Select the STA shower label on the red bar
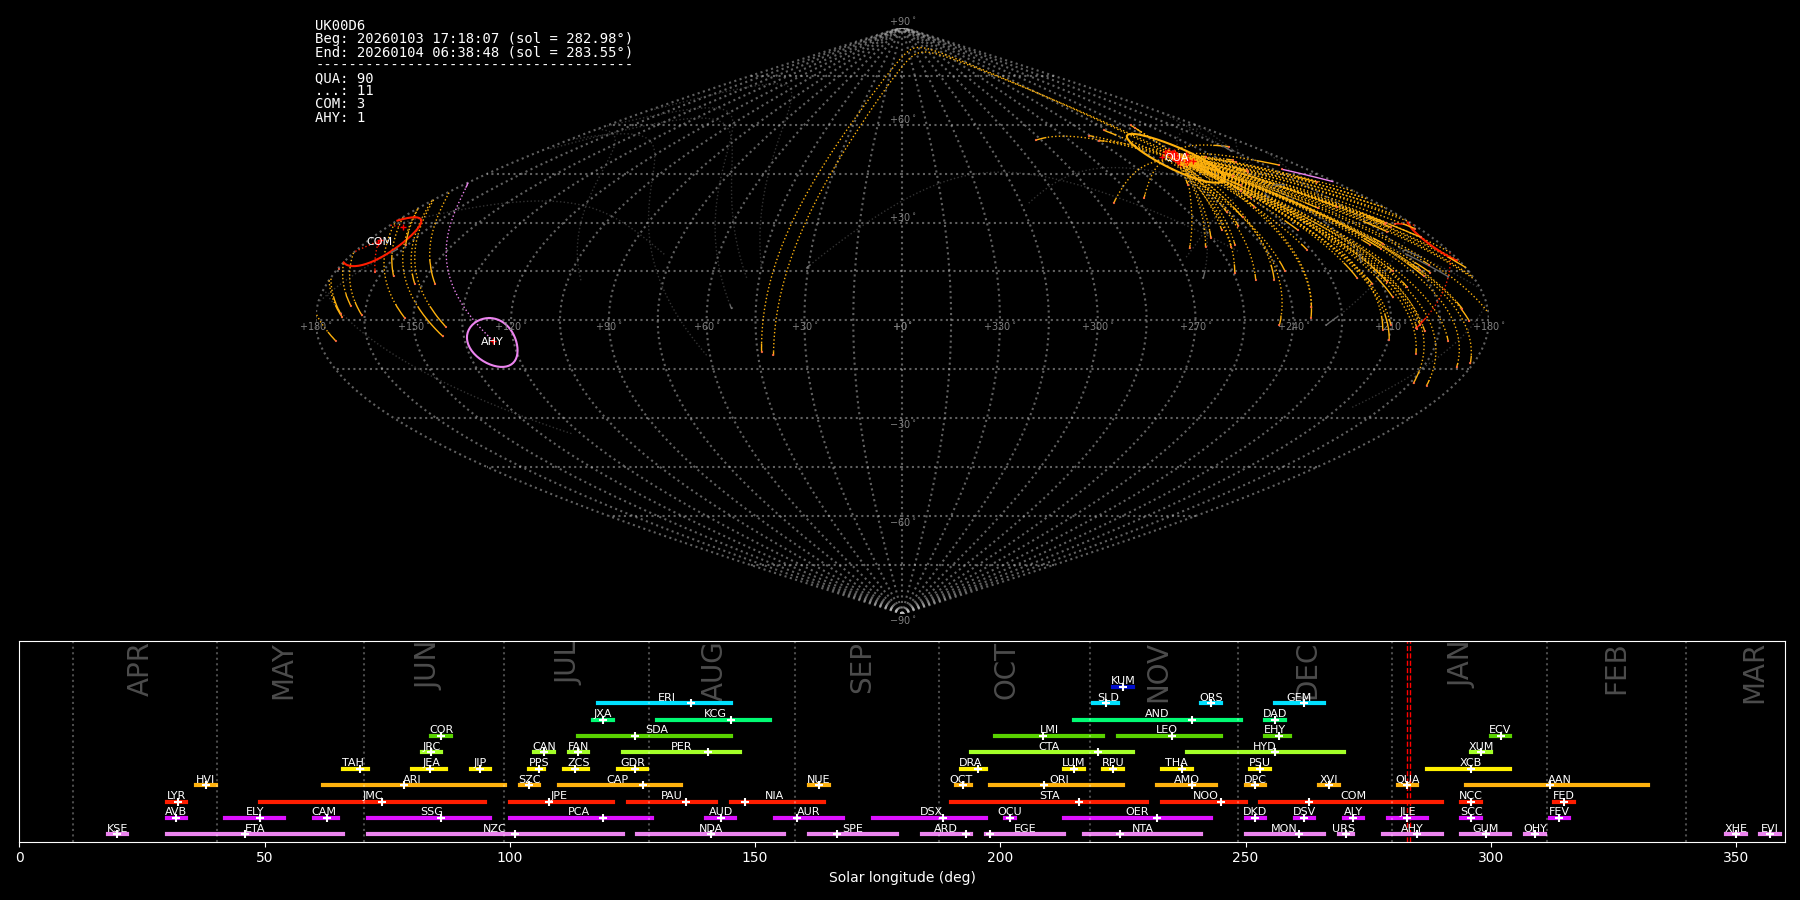Screen dimensions: 1800x900 1049,796
